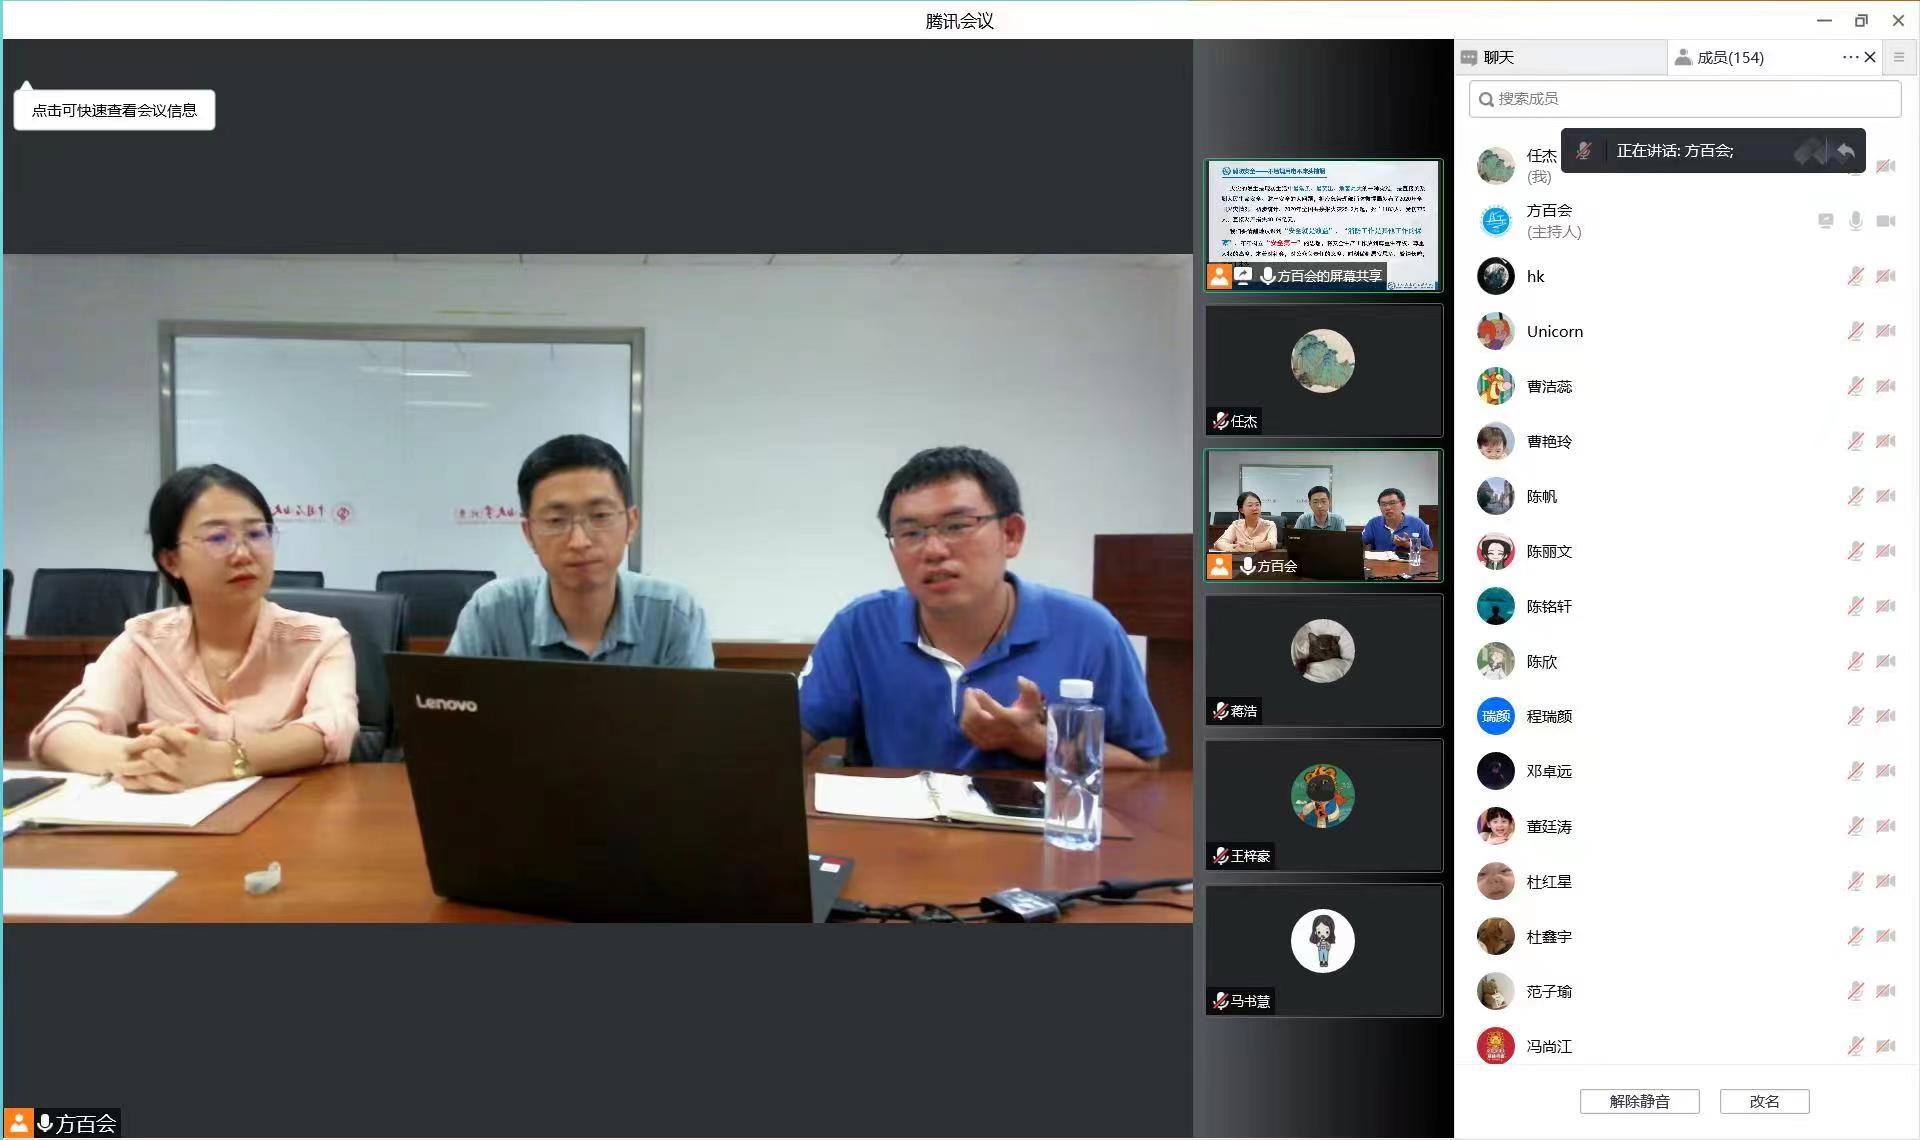Click the 解除静音 button
This screenshot has height=1140, width=1920.
(1639, 1101)
